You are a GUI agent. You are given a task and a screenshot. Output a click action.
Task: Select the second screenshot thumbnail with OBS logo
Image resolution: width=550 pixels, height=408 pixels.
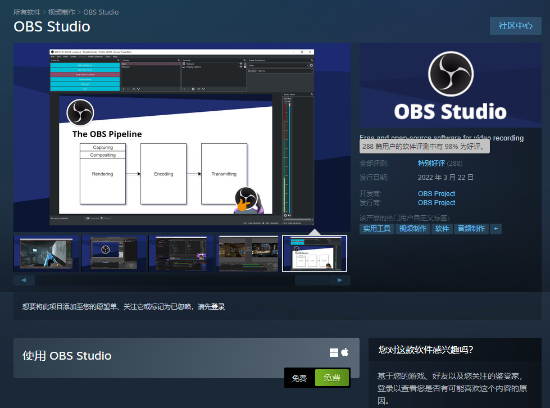click(x=114, y=253)
